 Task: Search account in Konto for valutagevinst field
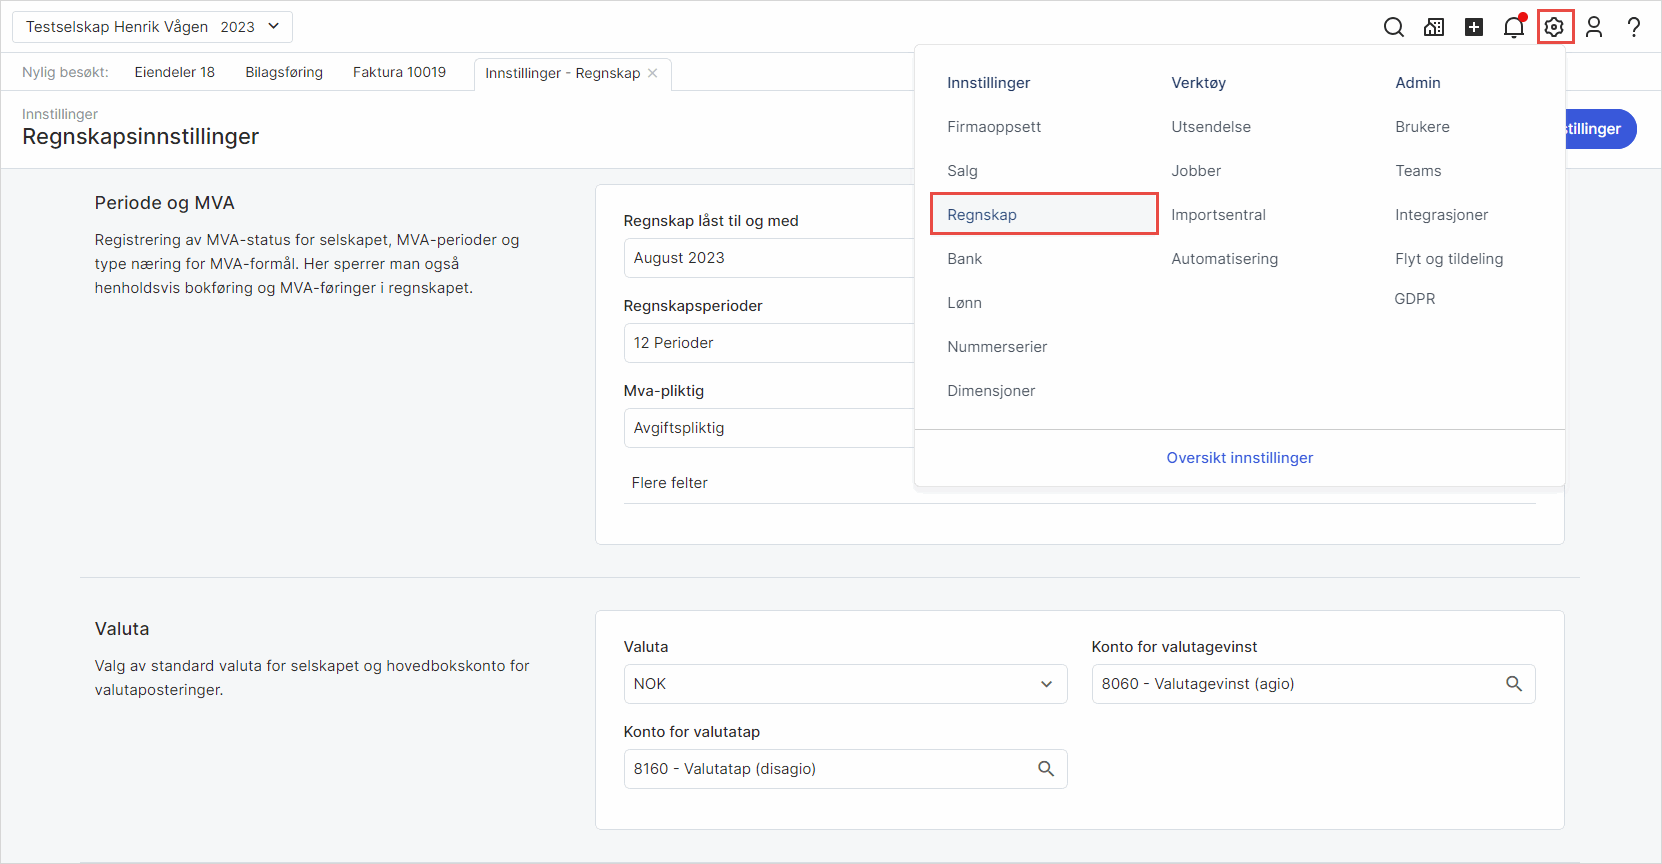1514,684
